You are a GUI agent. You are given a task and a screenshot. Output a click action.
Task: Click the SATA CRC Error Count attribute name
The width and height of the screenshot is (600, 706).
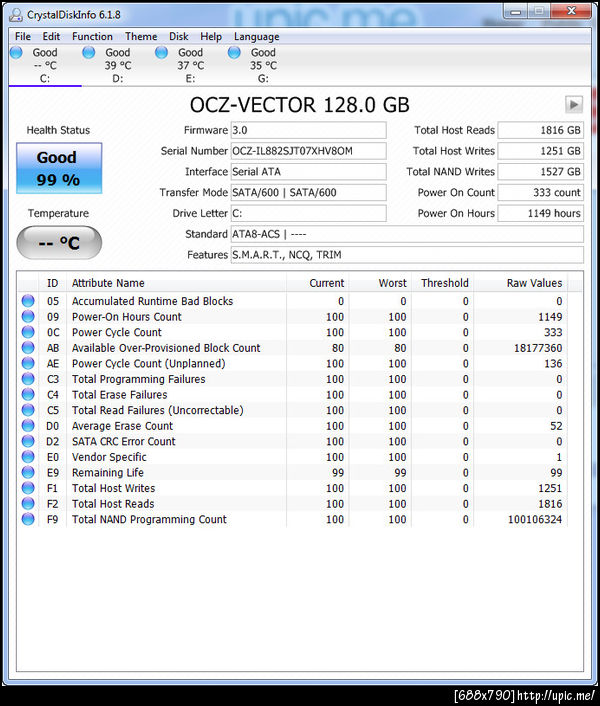(x=123, y=442)
